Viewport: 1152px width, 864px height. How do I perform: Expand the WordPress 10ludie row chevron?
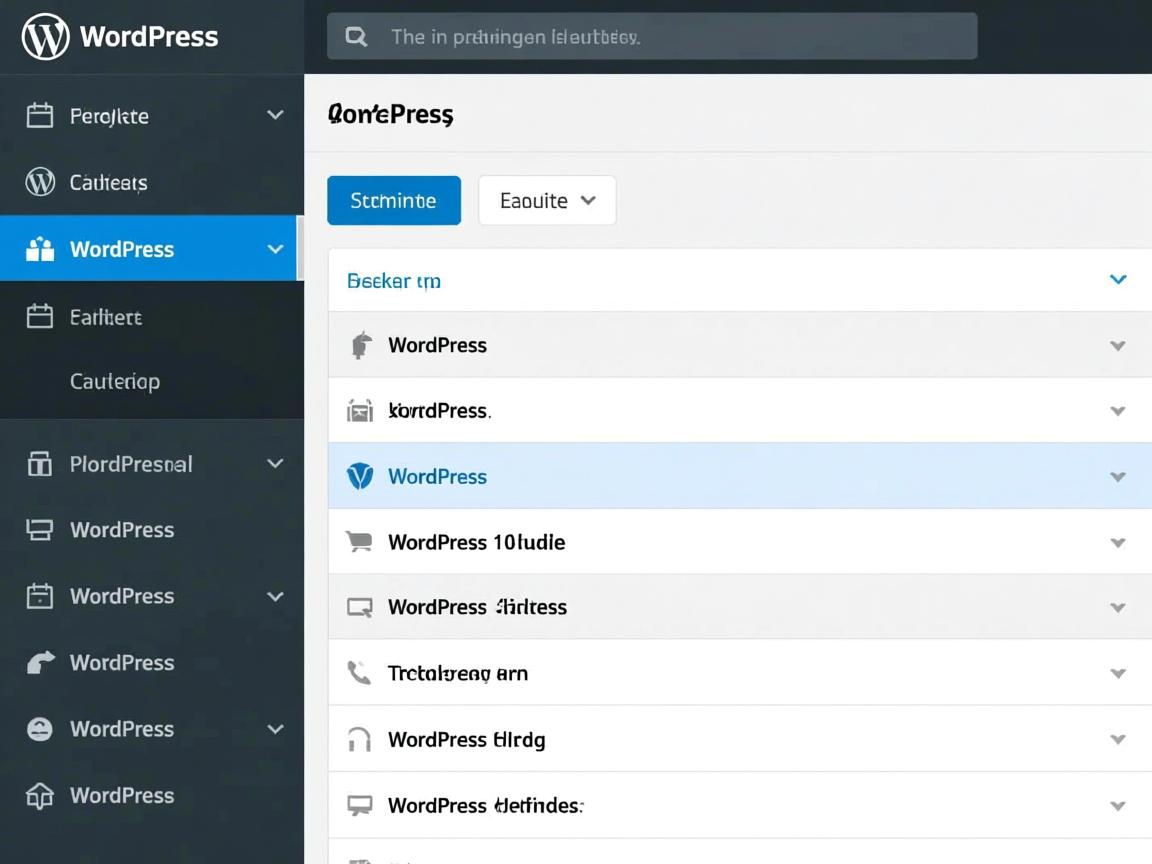[x=1117, y=541]
